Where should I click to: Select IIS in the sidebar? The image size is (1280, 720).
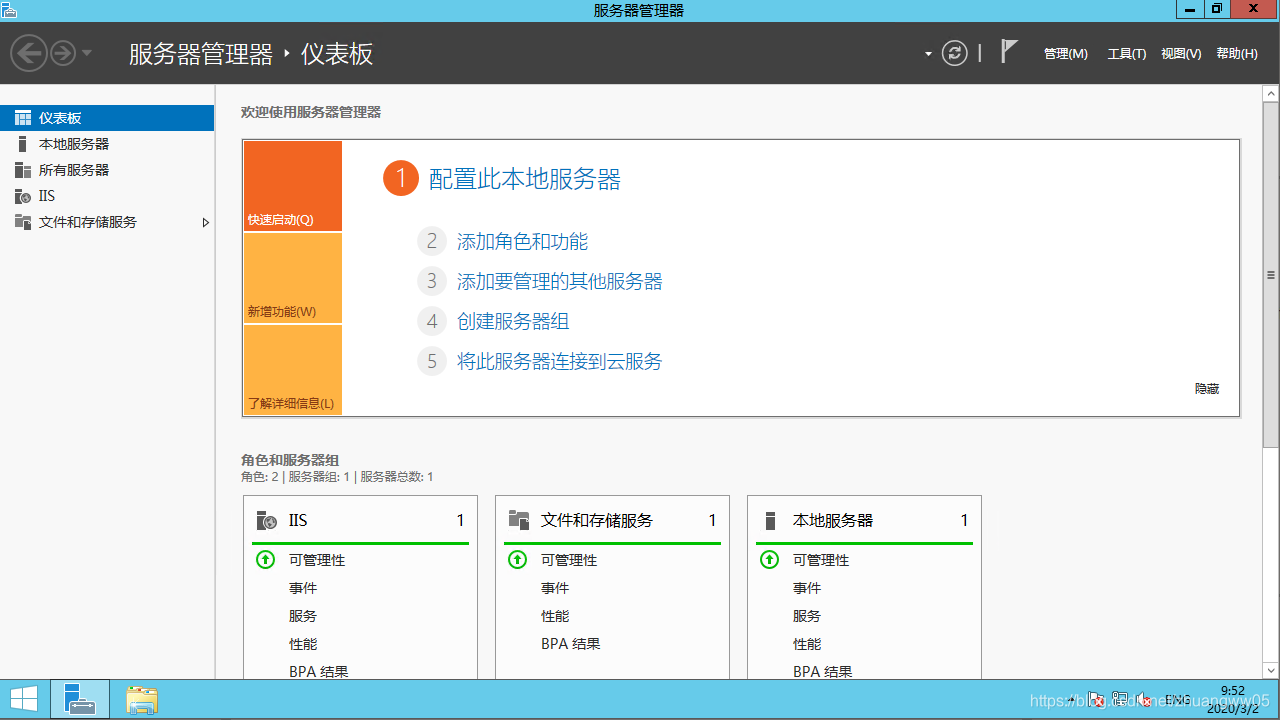coord(107,196)
